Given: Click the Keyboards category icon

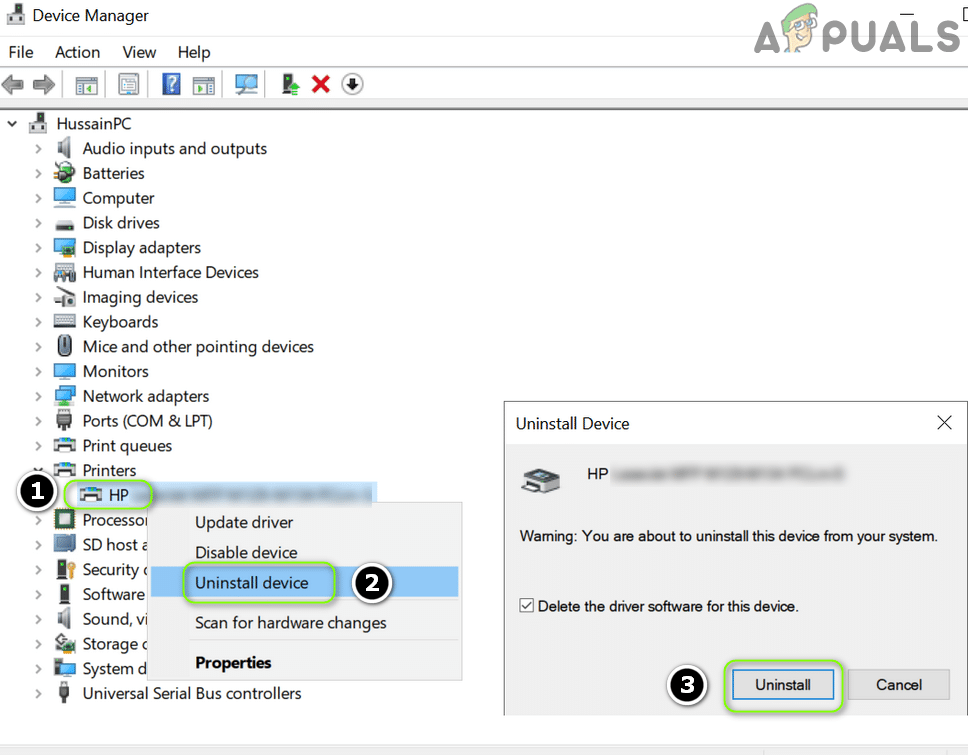Looking at the screenshot, I should tap(64, 321).
